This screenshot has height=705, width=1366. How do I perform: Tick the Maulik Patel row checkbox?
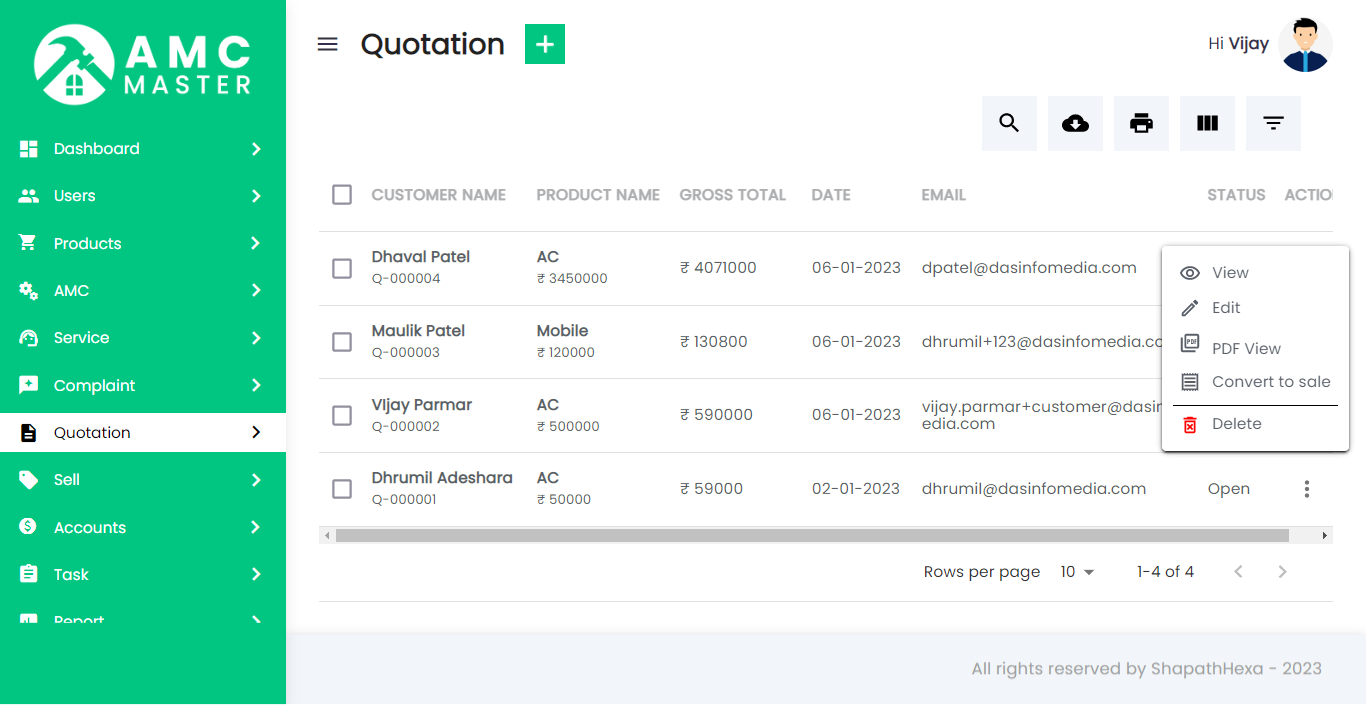(342, 342)
